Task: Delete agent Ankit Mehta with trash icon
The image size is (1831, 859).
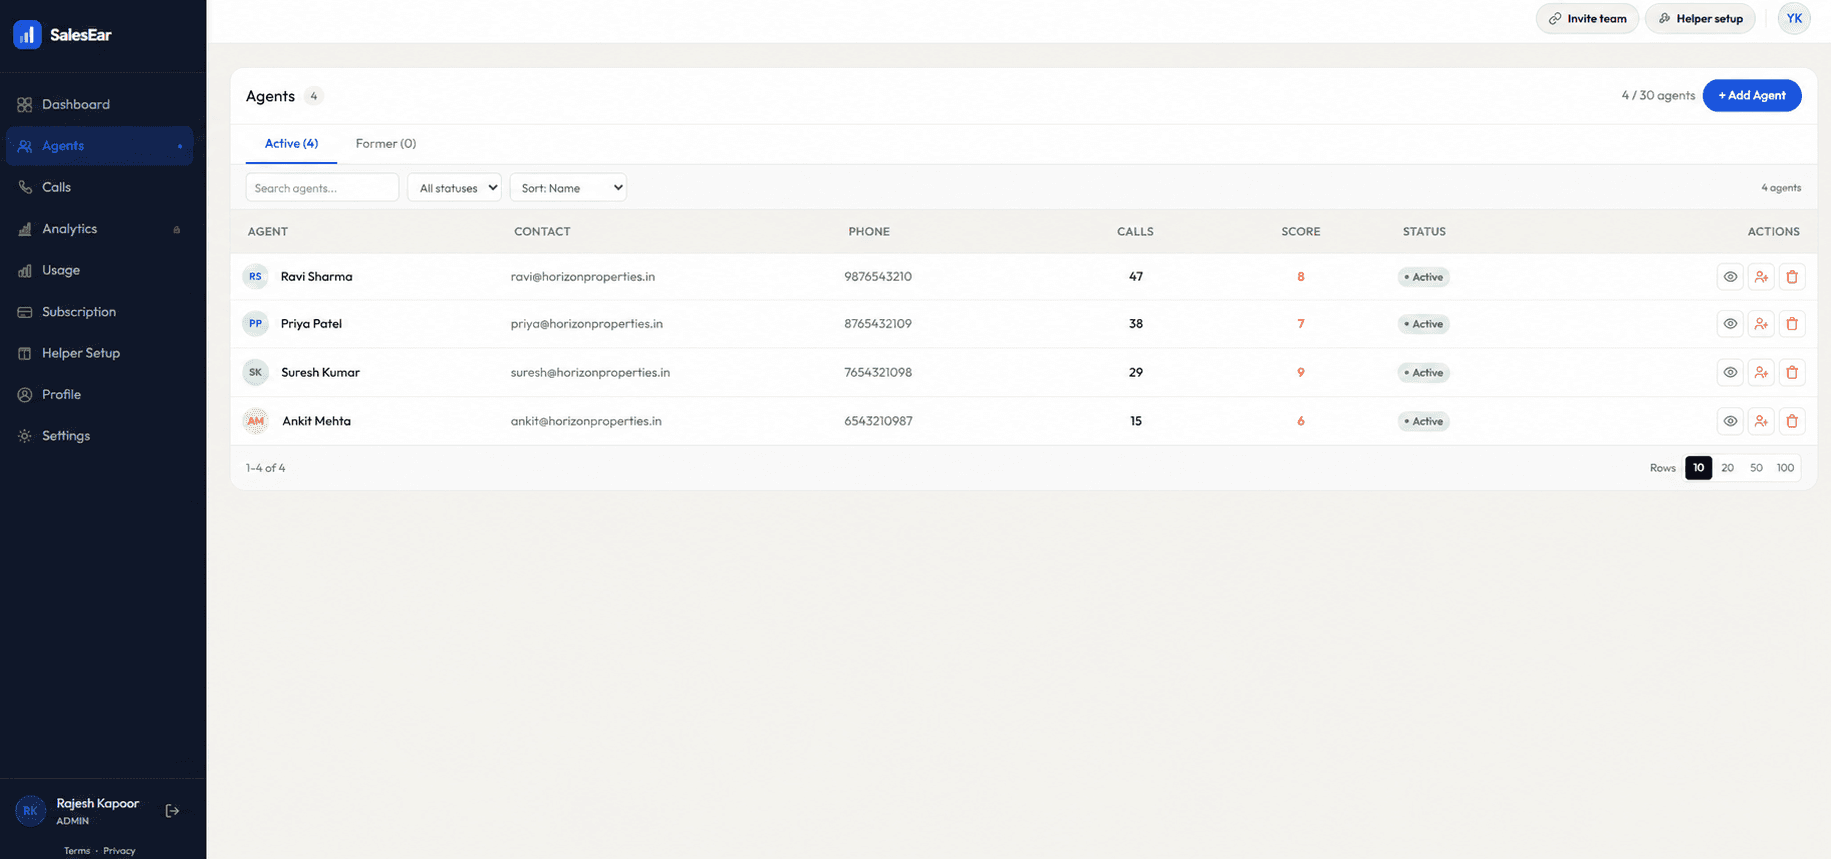Action: tap(1792, 421)
